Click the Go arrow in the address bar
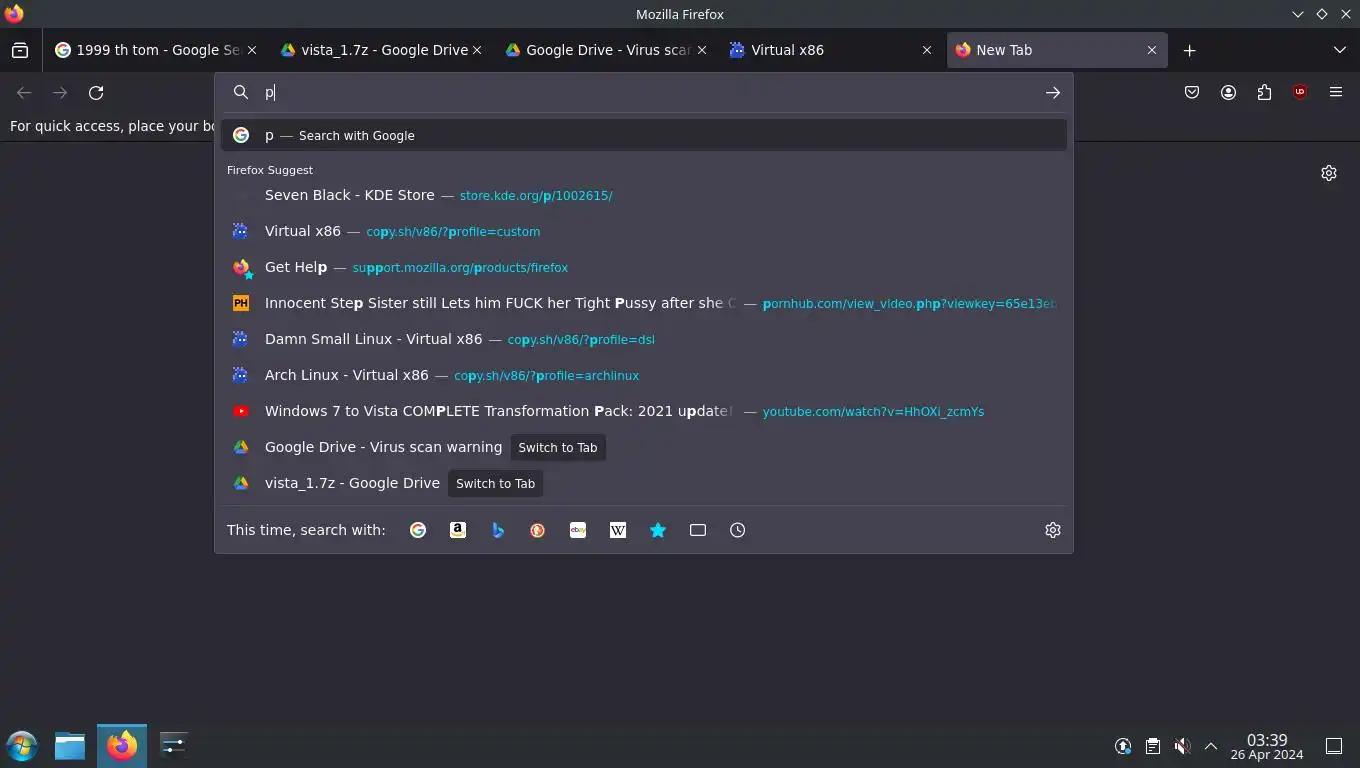Image resolution: width=1360 pixels, height=768 pixels. (x=1052, y=92)
